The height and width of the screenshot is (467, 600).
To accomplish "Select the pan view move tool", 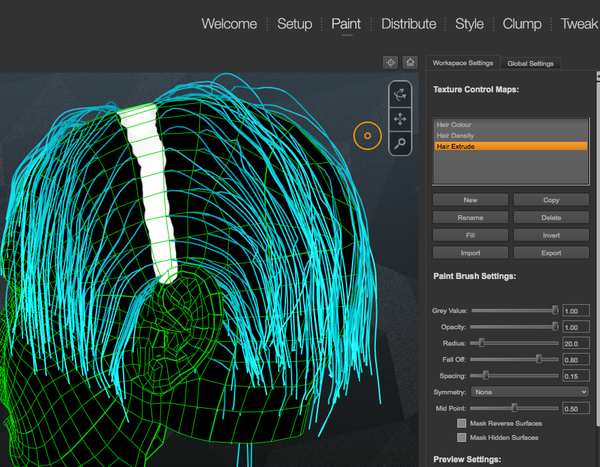I will [400, 119].
